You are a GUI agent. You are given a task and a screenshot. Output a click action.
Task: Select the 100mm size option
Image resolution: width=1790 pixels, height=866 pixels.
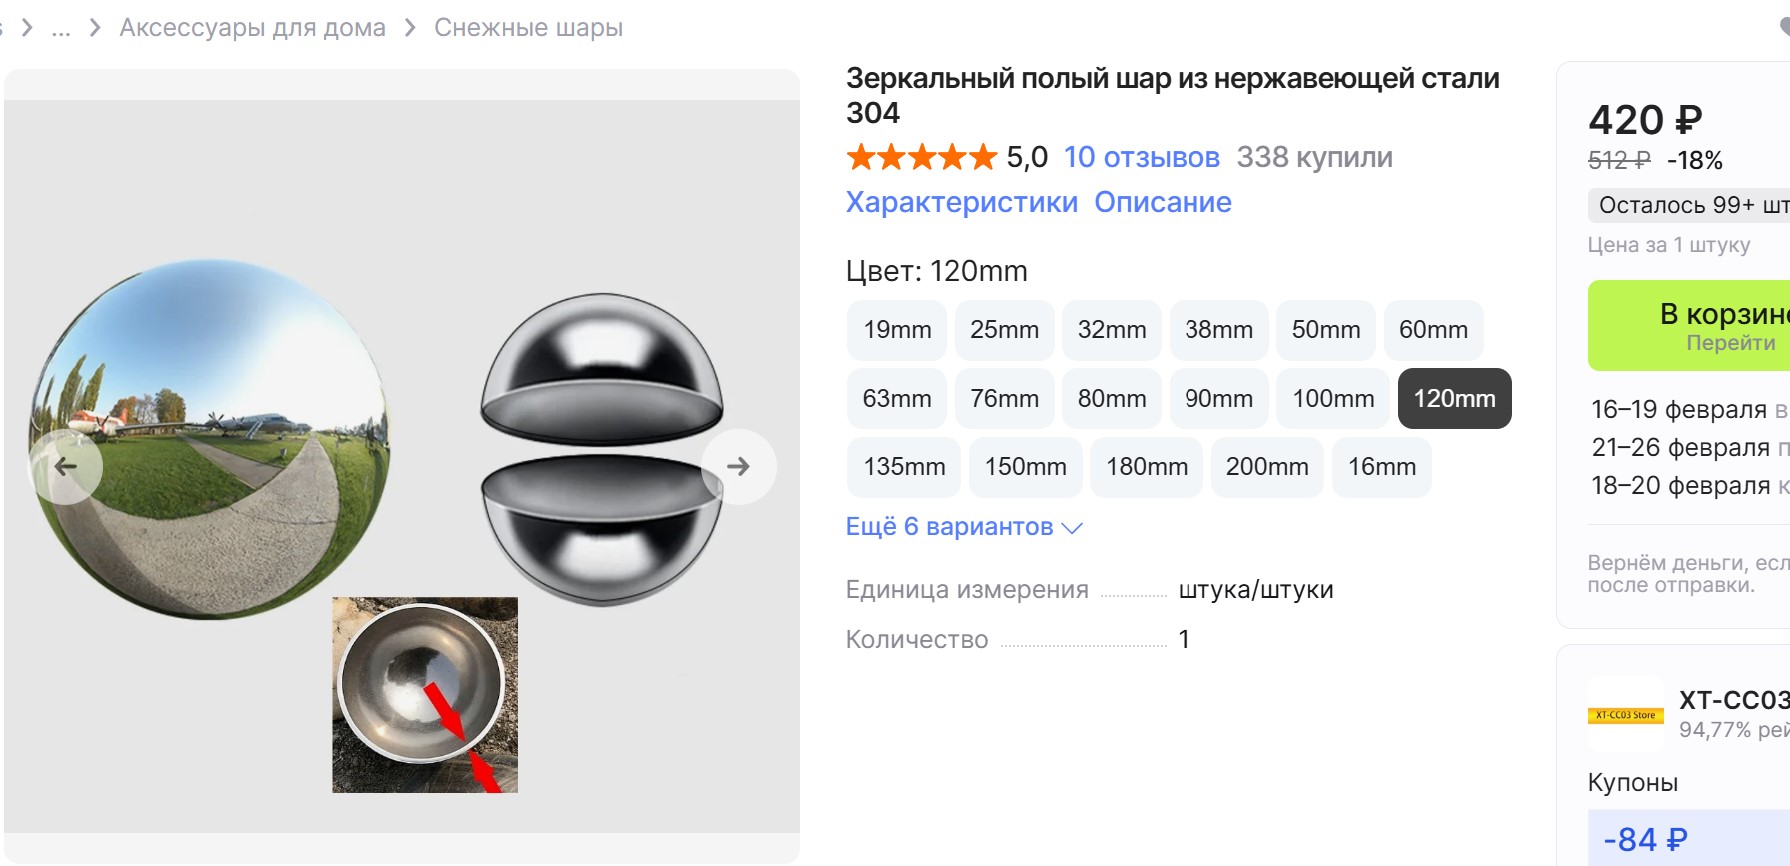click(x=1333, y=399)
